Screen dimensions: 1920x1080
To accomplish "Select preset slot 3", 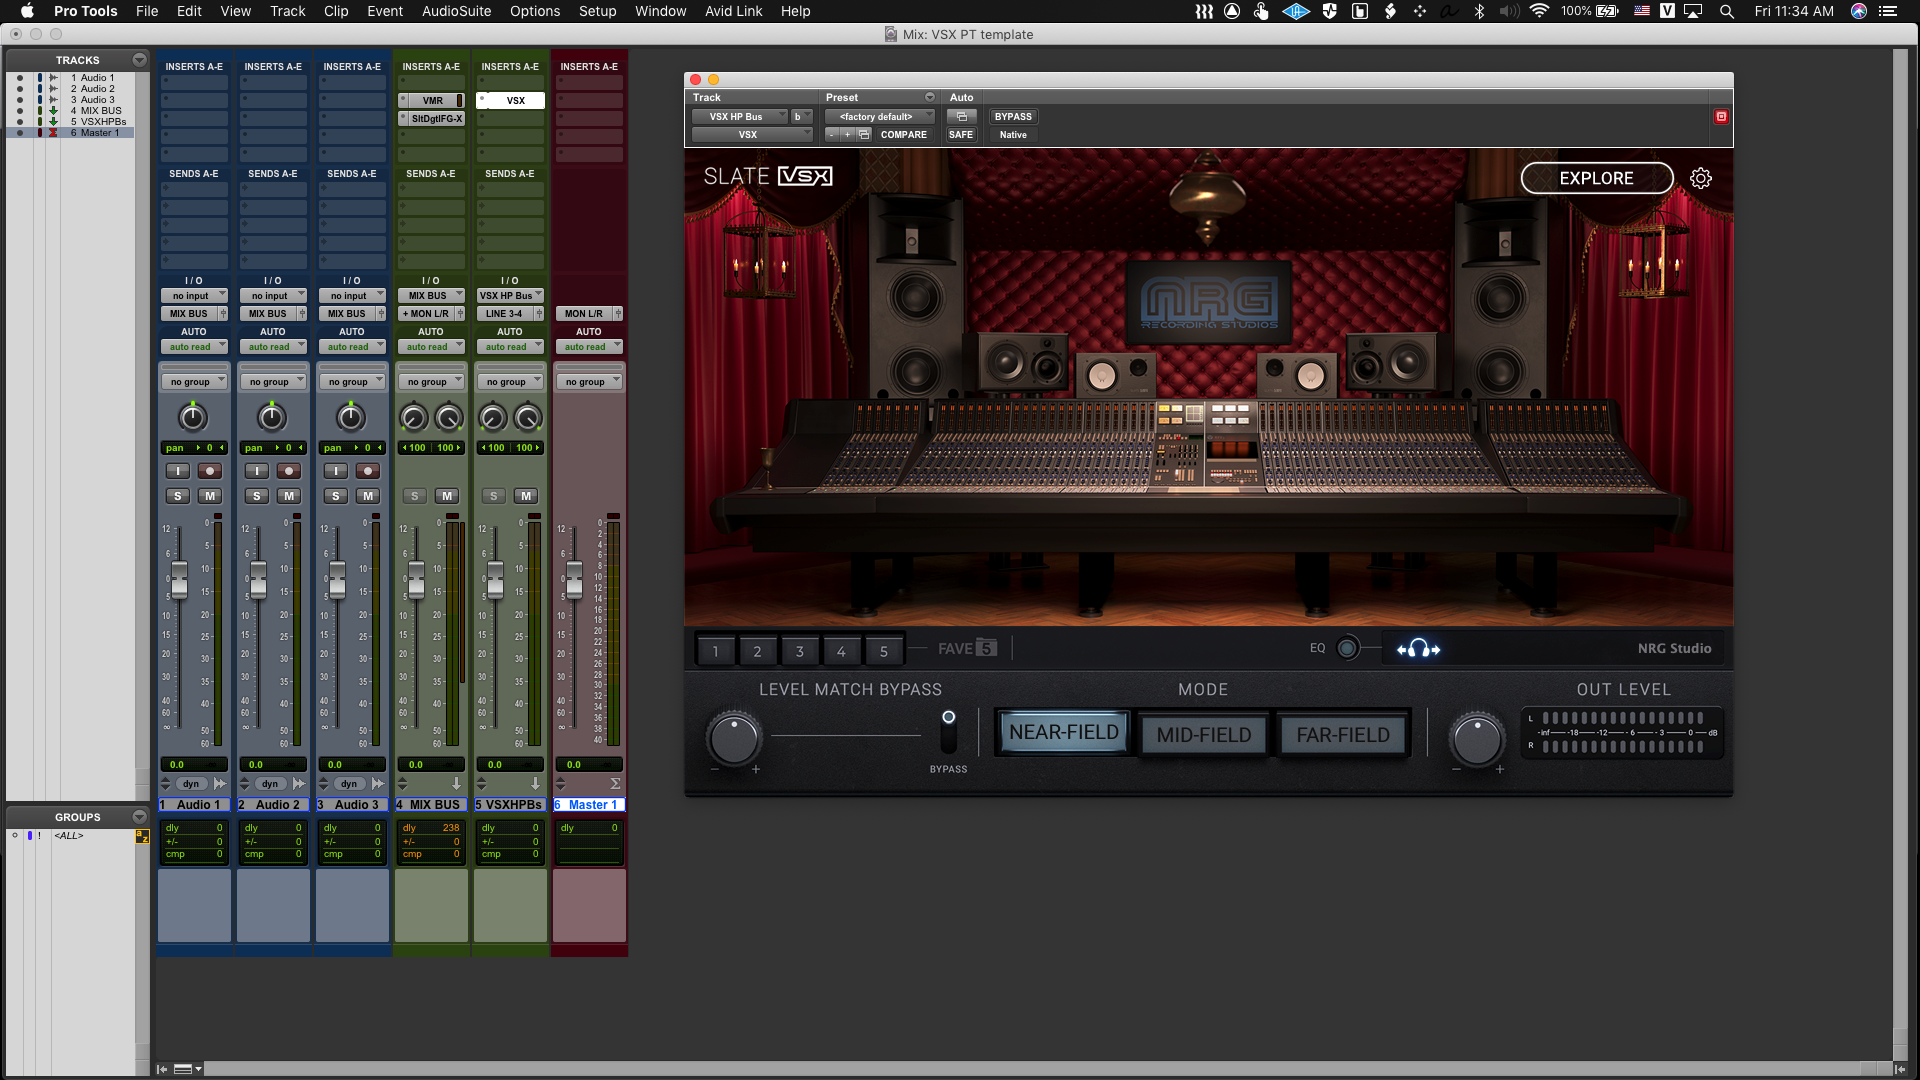I will [799, 651].
